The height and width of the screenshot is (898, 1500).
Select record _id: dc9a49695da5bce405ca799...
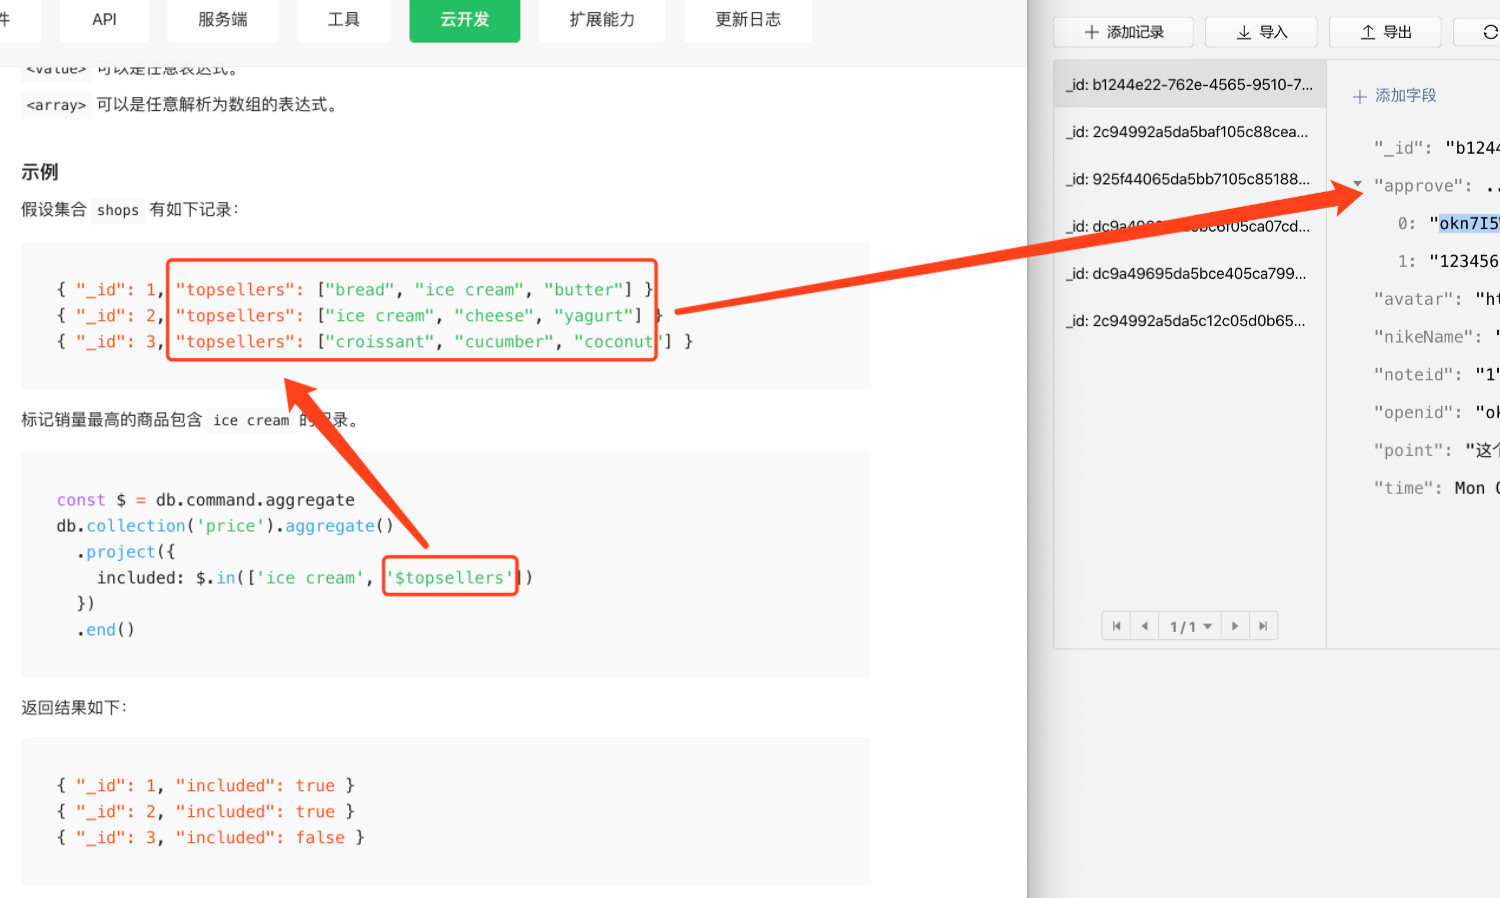click(x=1190, y=274)
